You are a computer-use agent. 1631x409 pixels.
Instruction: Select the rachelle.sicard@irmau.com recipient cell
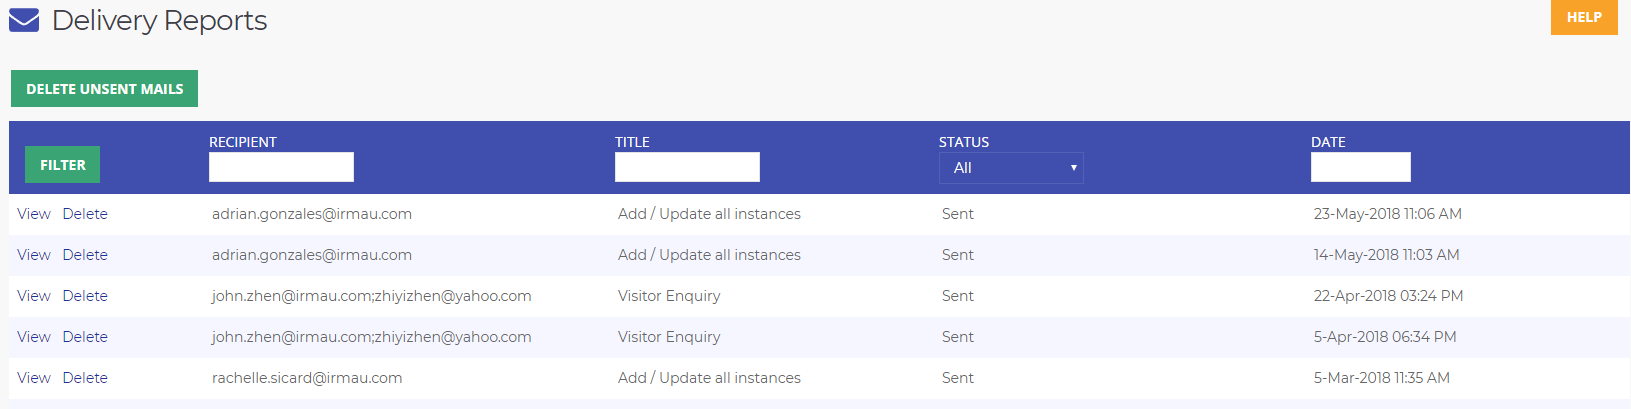307,378
